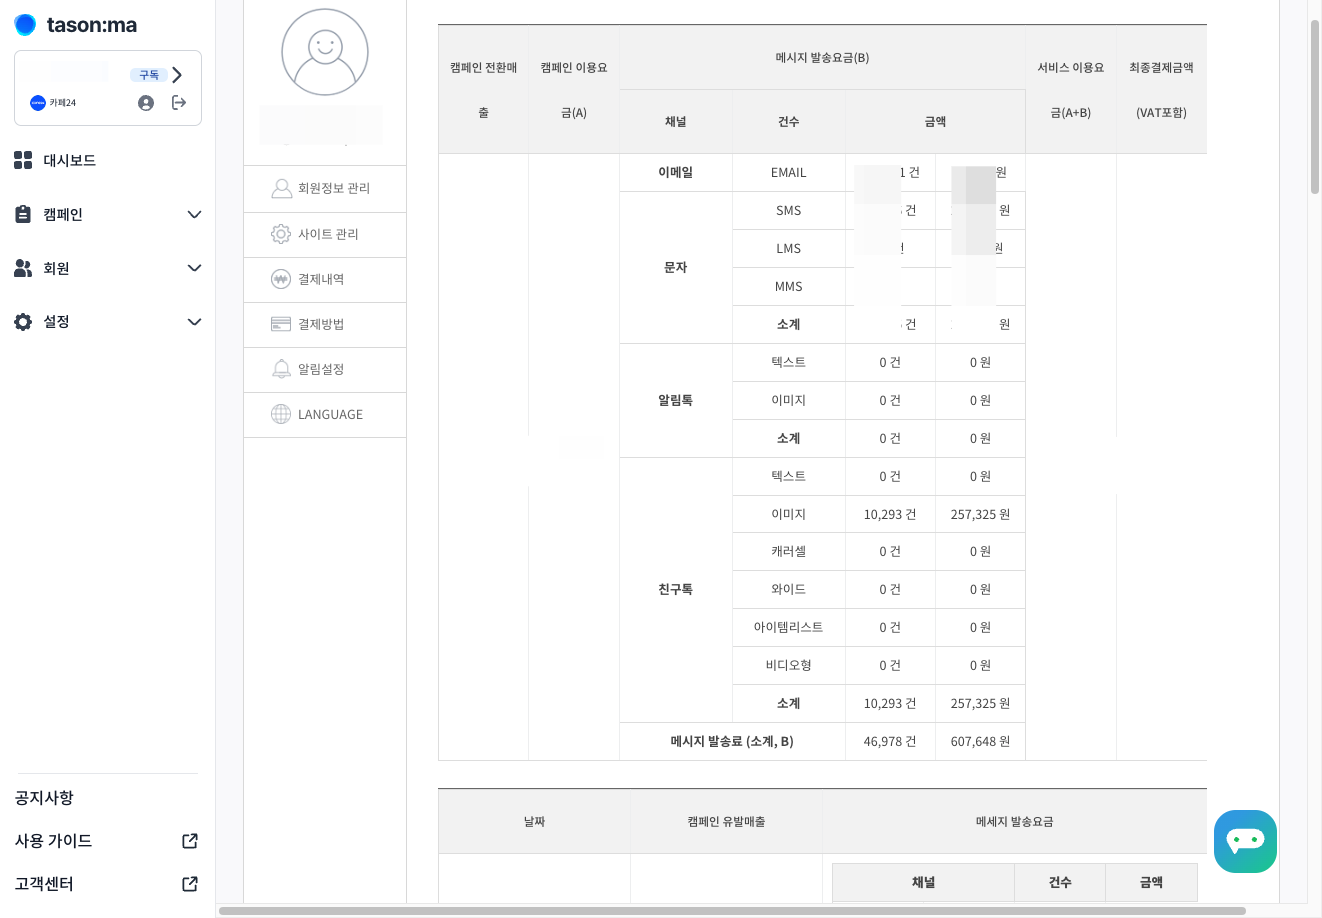Click the 결제내역 won icon
Image resolution: width=1322 pixels, height=918 pixels.
[x=281, y=279]
